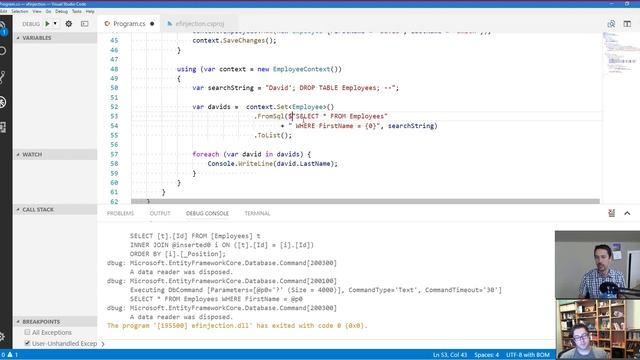
Task: Open the Terminal panel tab
Action: [x=257, y=213]
